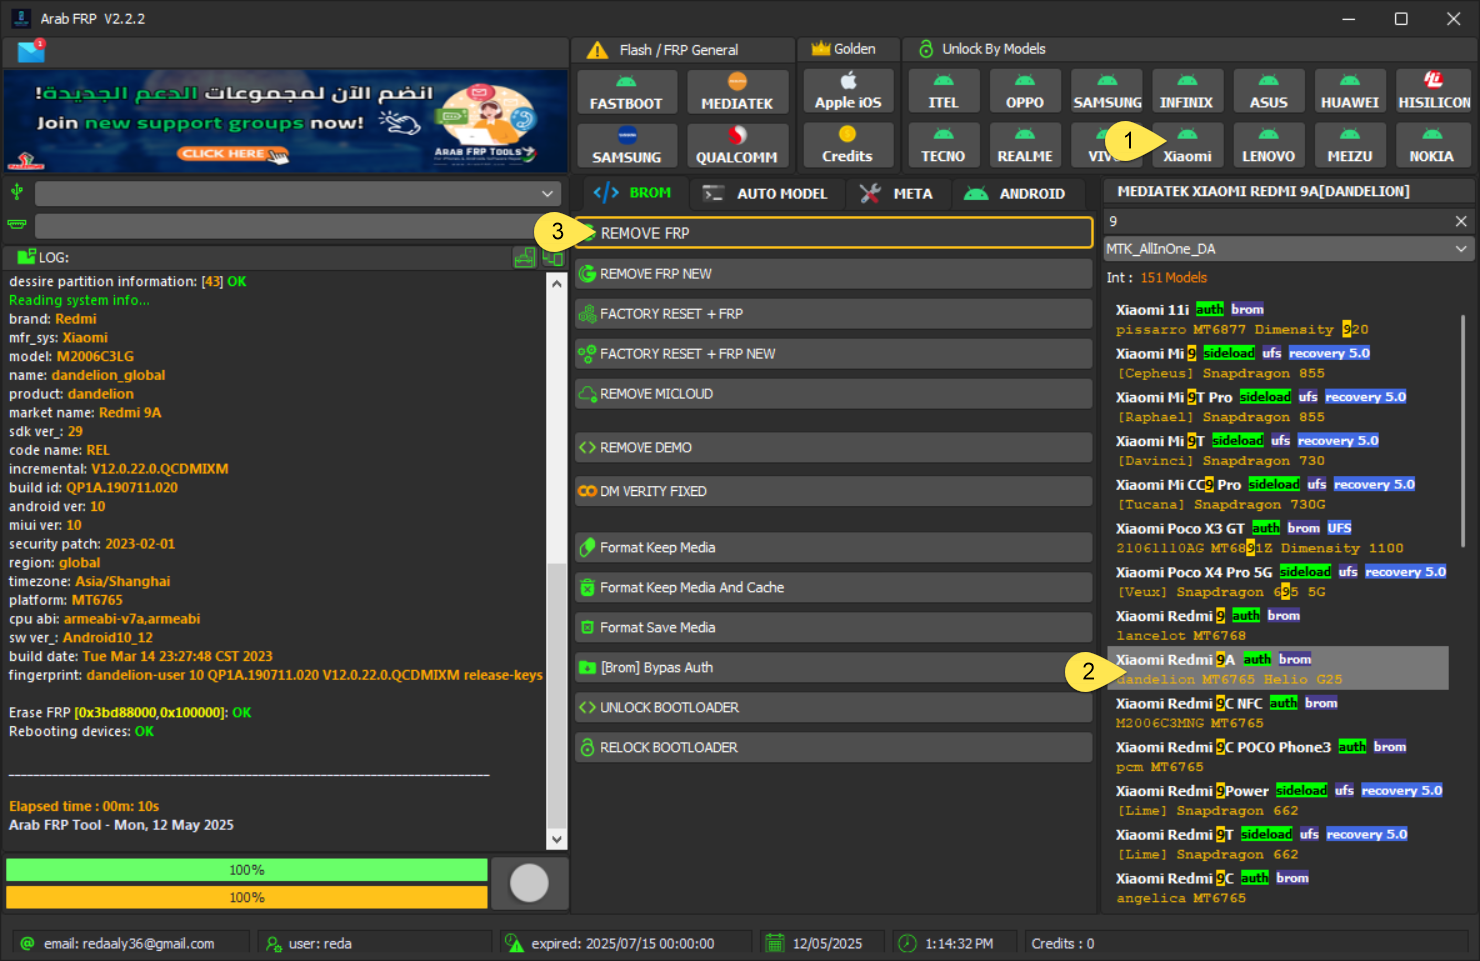Select the Xiaomi brand under Unlock By Models

point(1187,145)
